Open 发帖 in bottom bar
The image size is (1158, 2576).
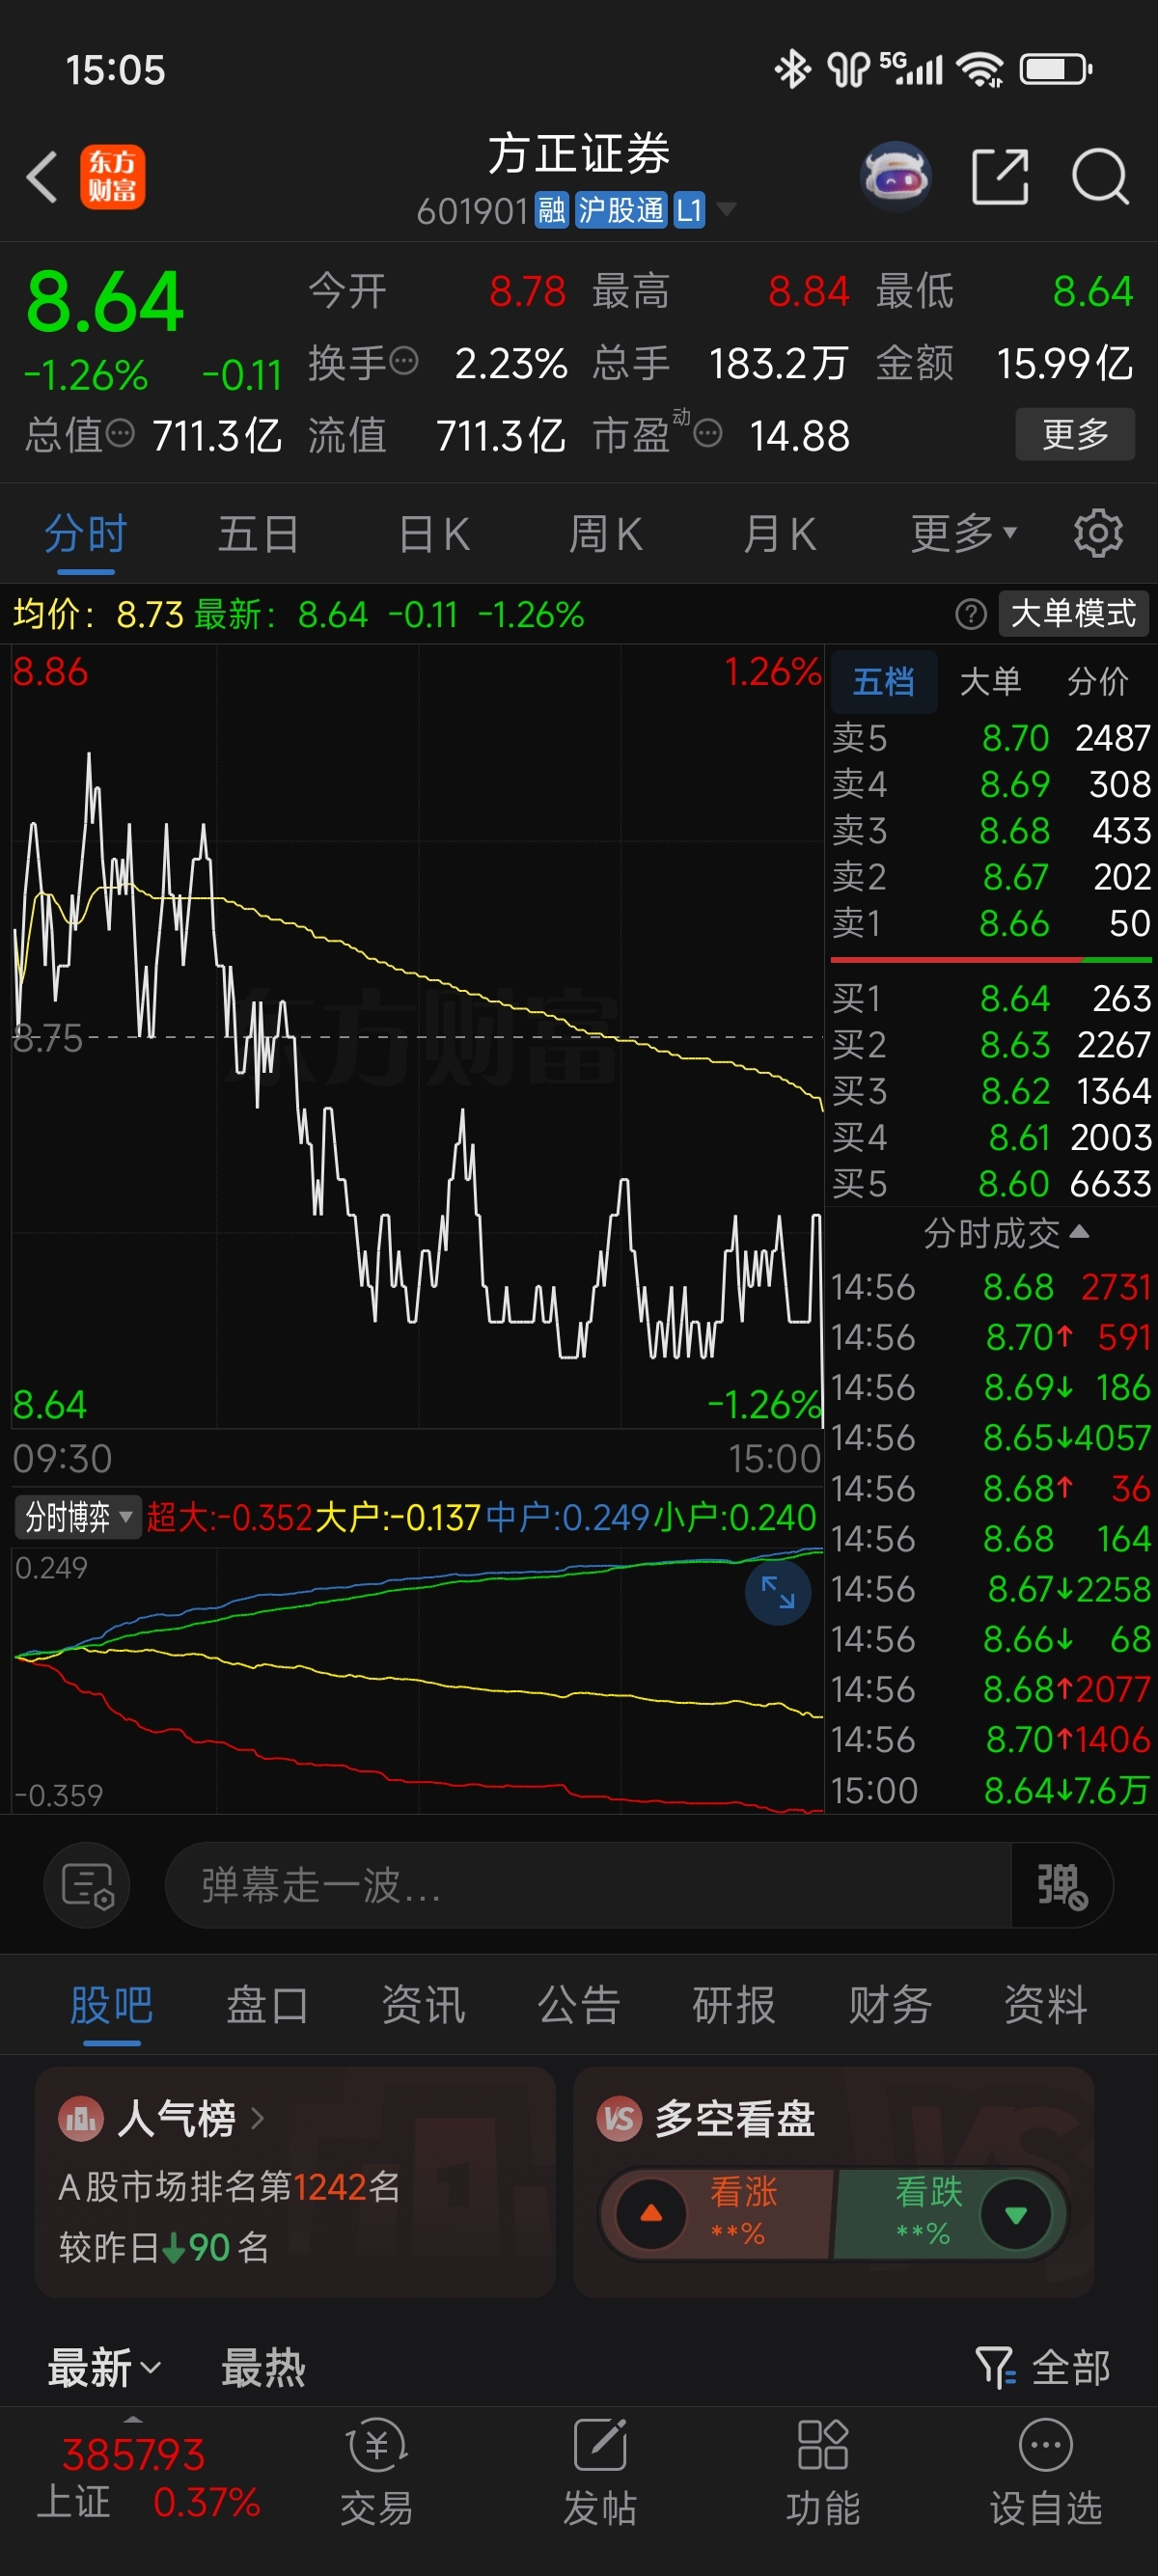point(599,2470)
